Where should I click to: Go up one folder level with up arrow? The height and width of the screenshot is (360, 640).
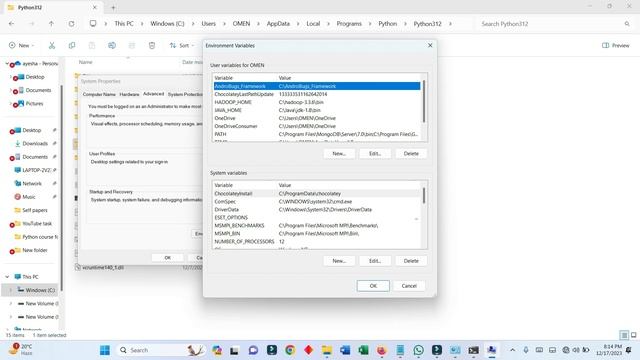pyautogui.click(x=51, y=24)
